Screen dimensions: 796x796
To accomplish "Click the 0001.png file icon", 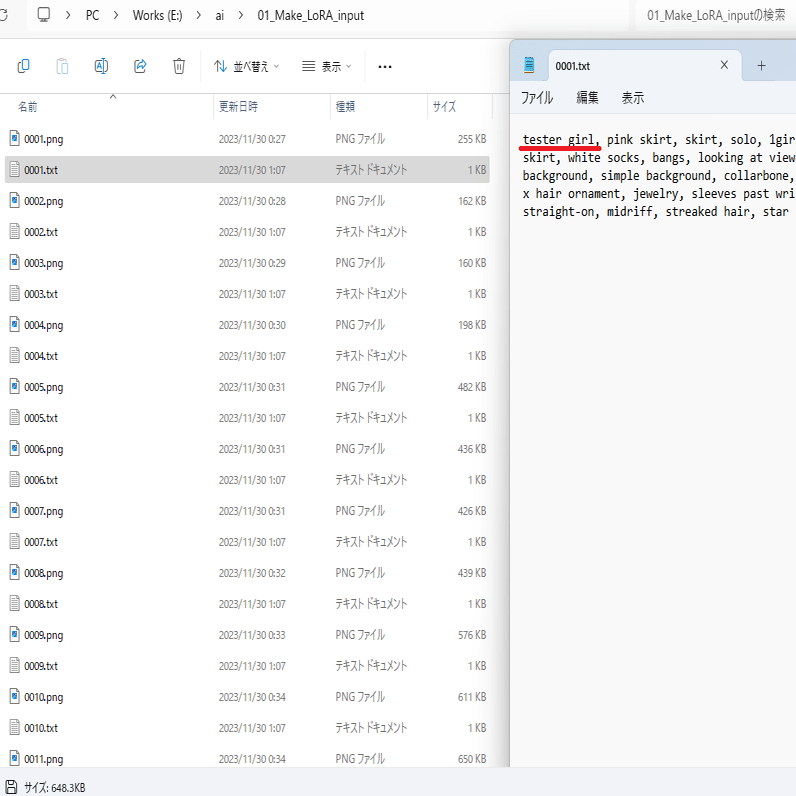I will [x=15, y=138].
